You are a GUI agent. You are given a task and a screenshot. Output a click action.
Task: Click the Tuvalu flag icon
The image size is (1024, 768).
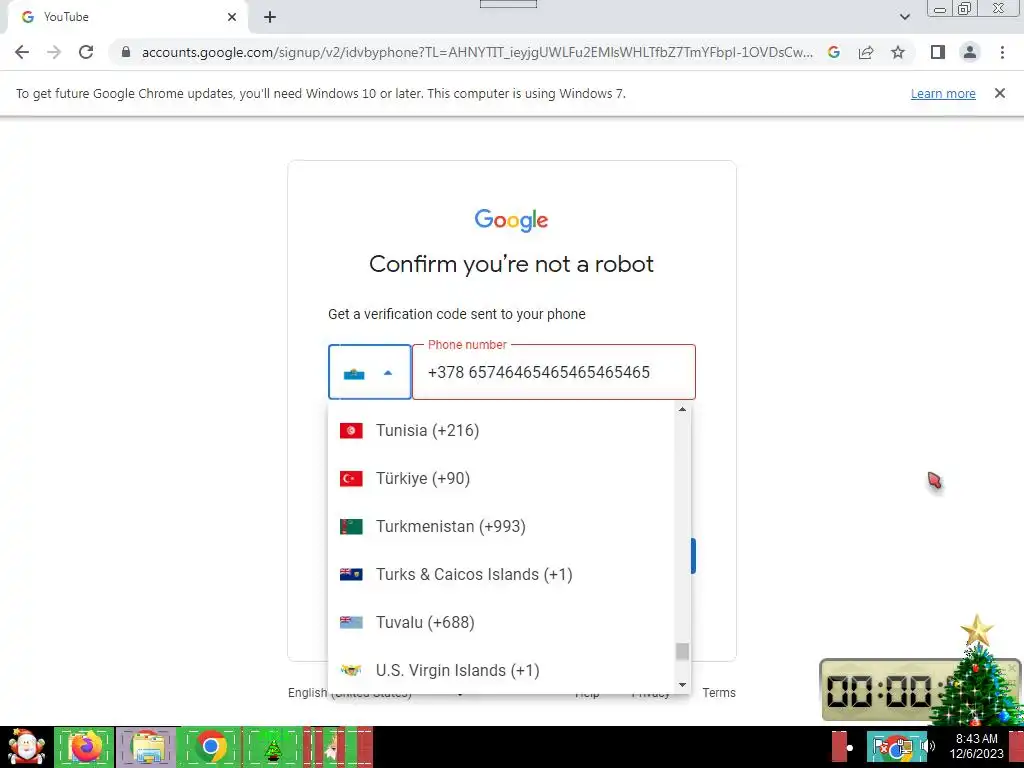(x=351, y=622)
